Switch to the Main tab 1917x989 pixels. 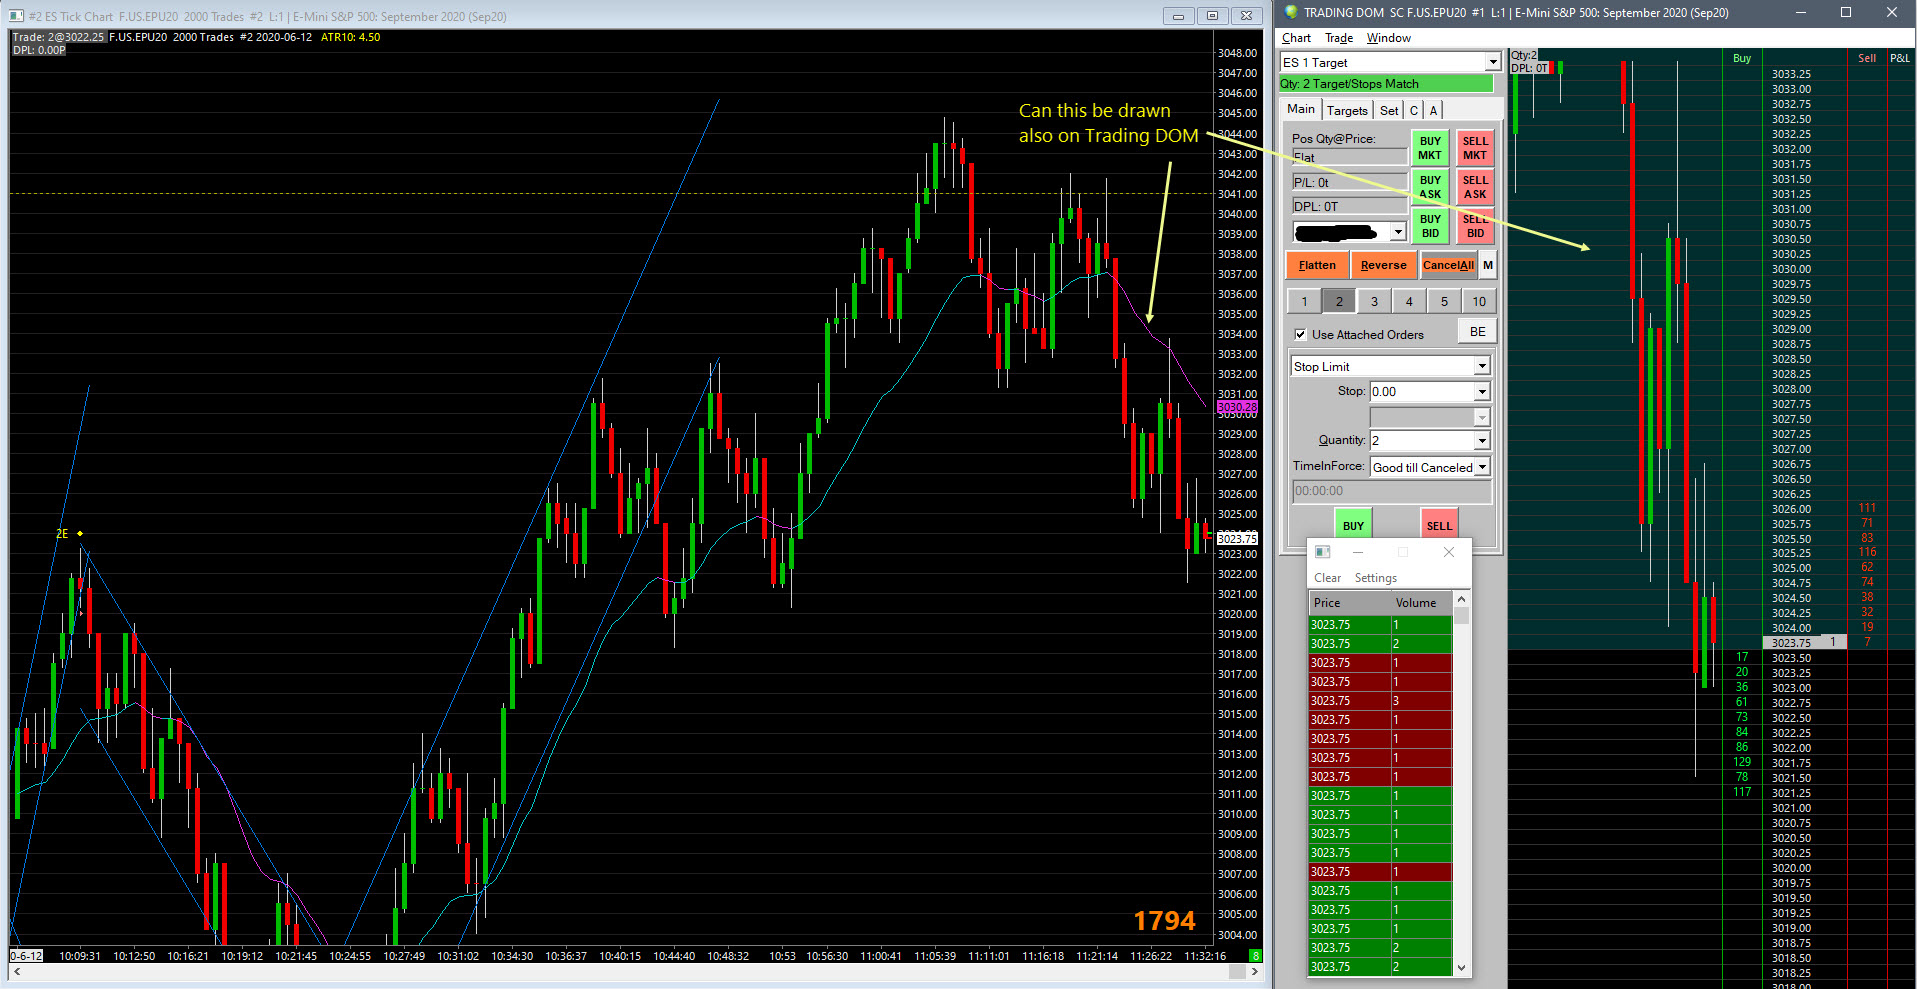pos(1301,109)
